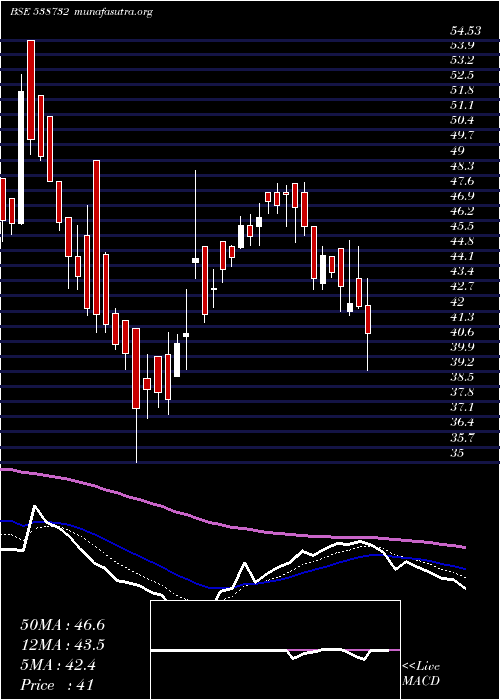
Task: Click the 42.7 price label
Action: tap(462, 287)
